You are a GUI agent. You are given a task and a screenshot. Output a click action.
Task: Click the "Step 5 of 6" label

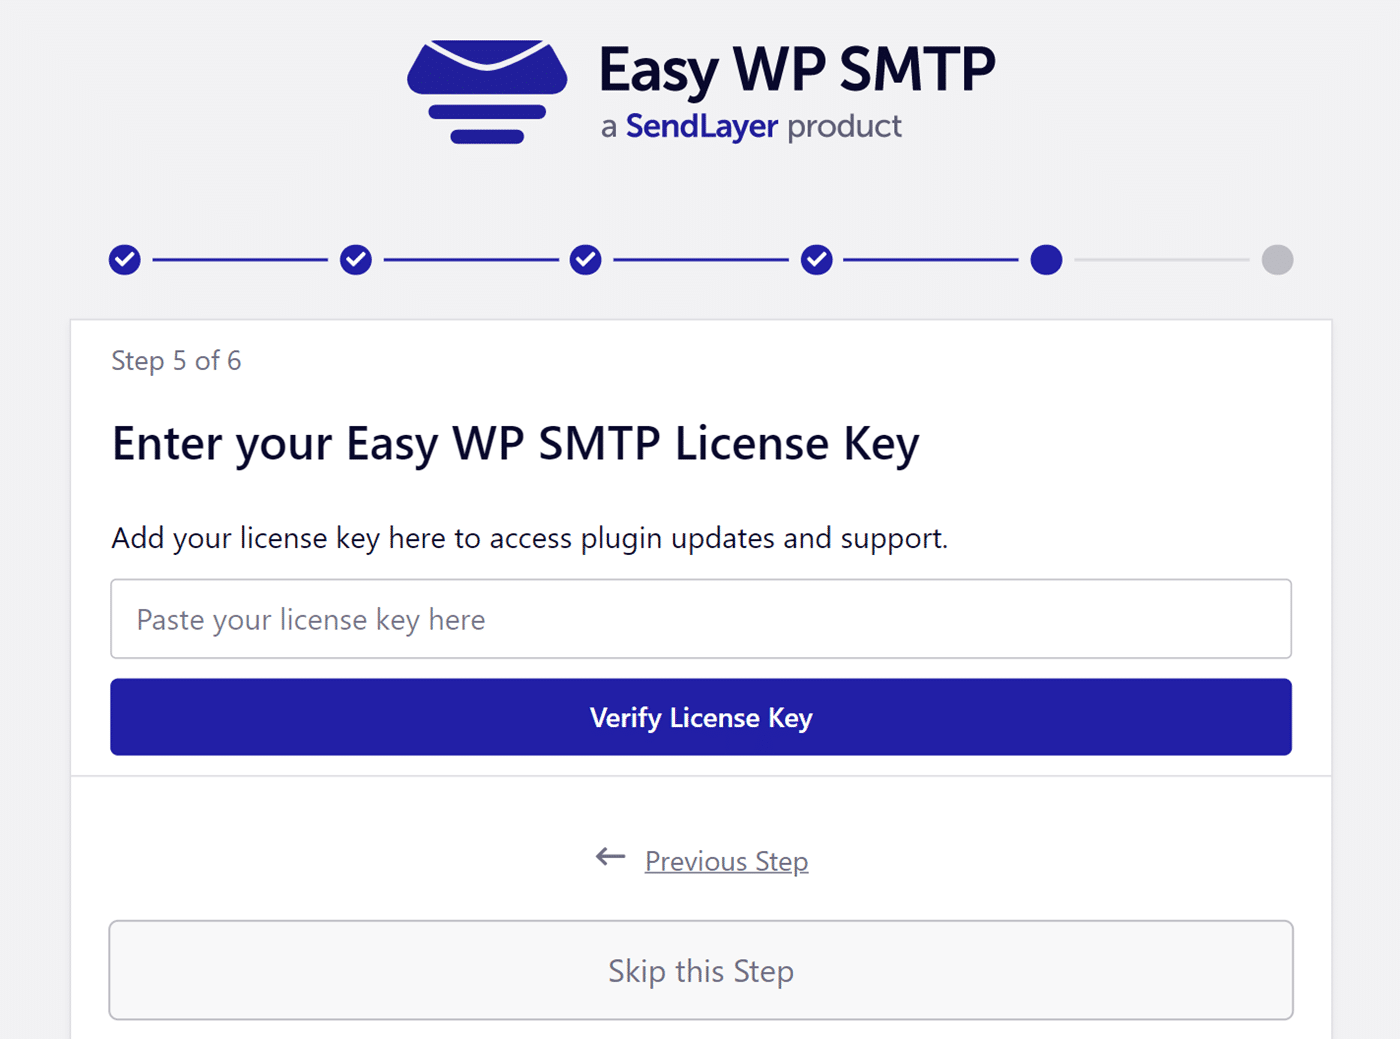(x=176, y=361)
